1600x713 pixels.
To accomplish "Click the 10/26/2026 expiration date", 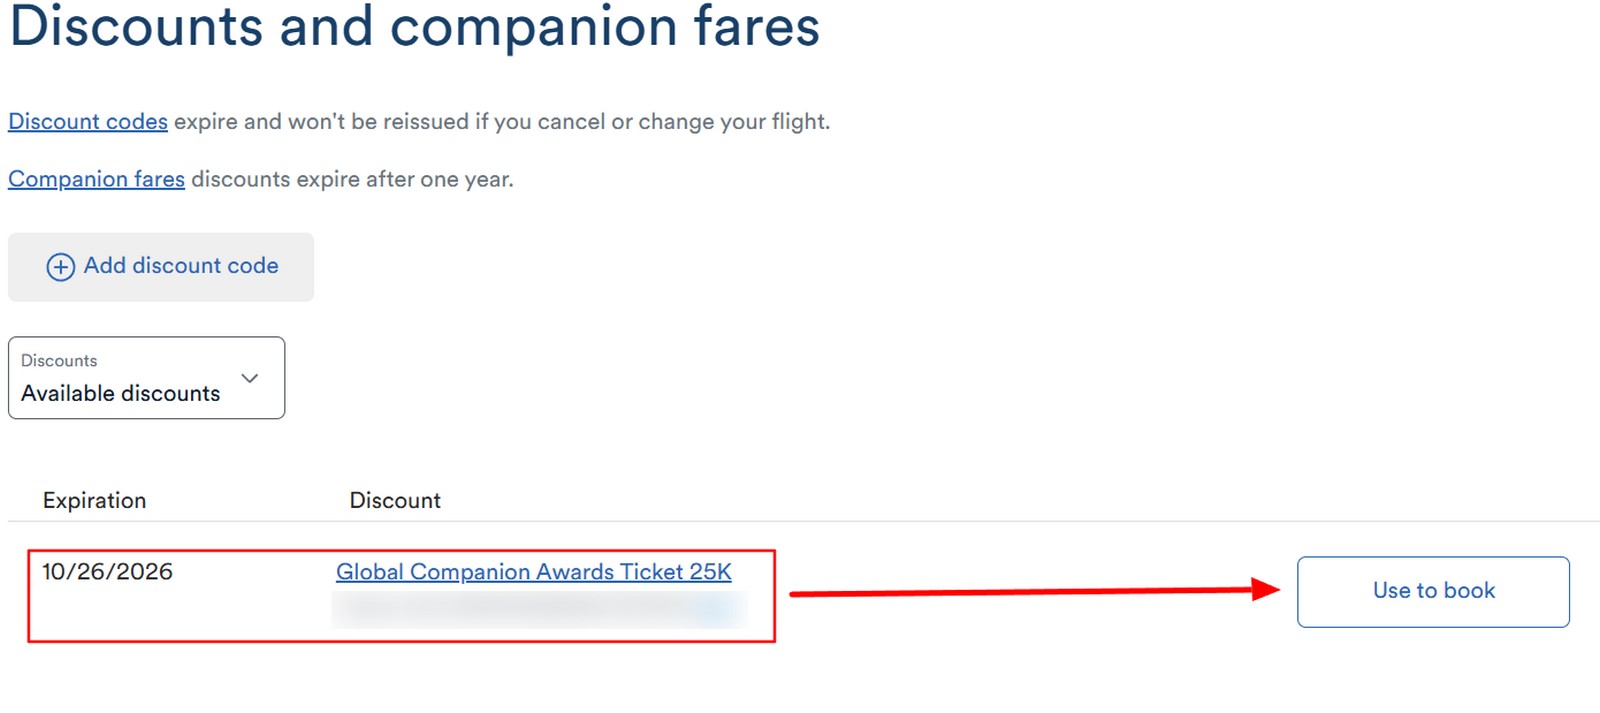I will tap(107, 572).
